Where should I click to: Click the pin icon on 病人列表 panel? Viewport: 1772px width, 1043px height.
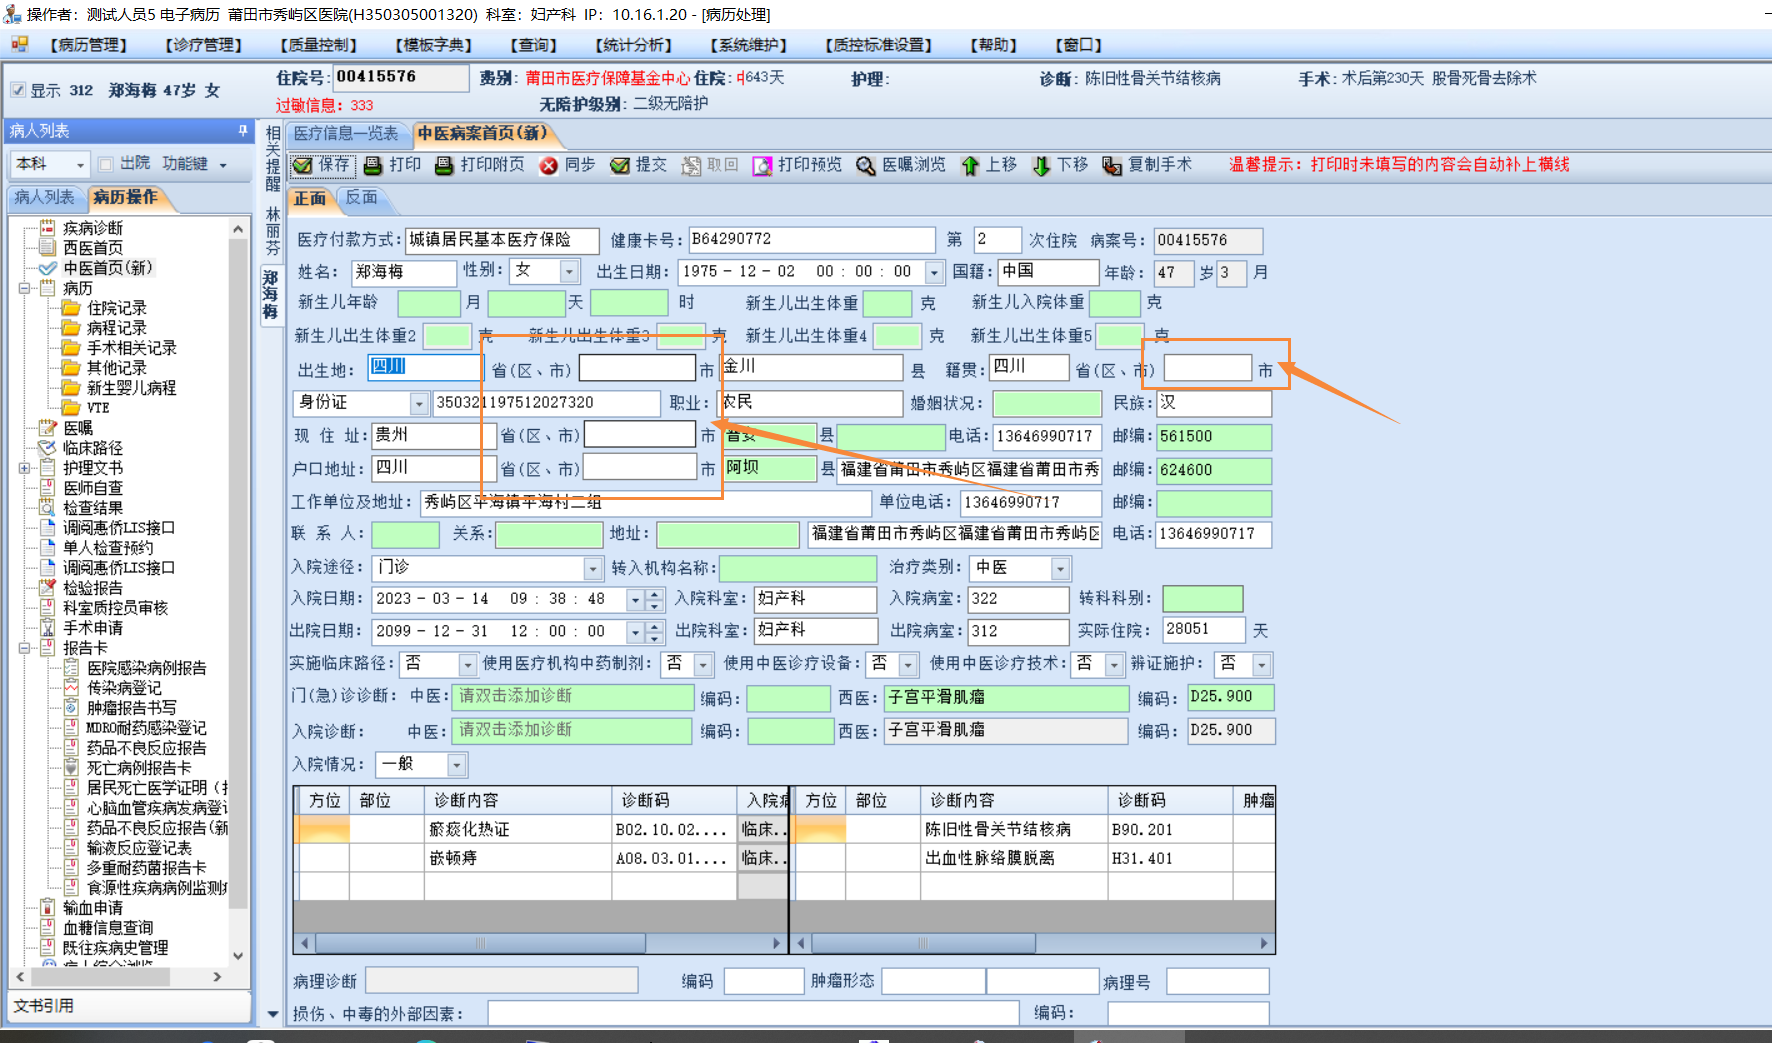(x=242, y=131)
